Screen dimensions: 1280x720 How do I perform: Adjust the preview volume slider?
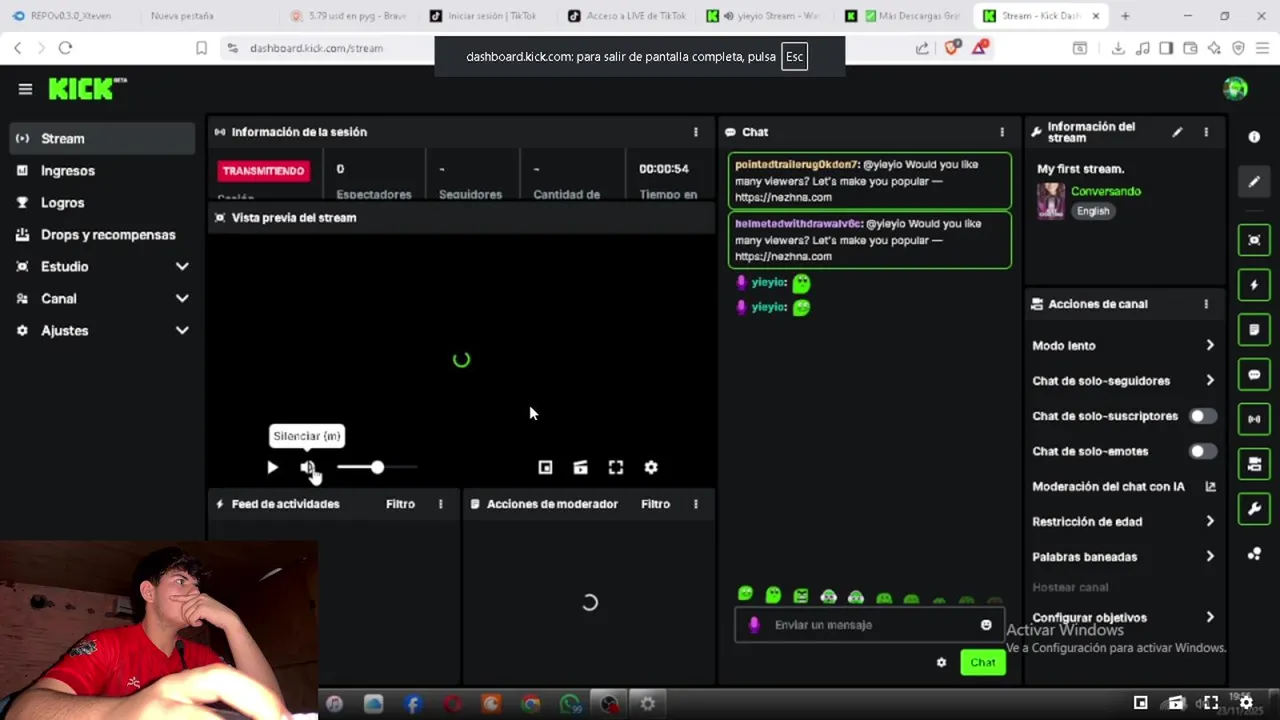tap(377, 467)
